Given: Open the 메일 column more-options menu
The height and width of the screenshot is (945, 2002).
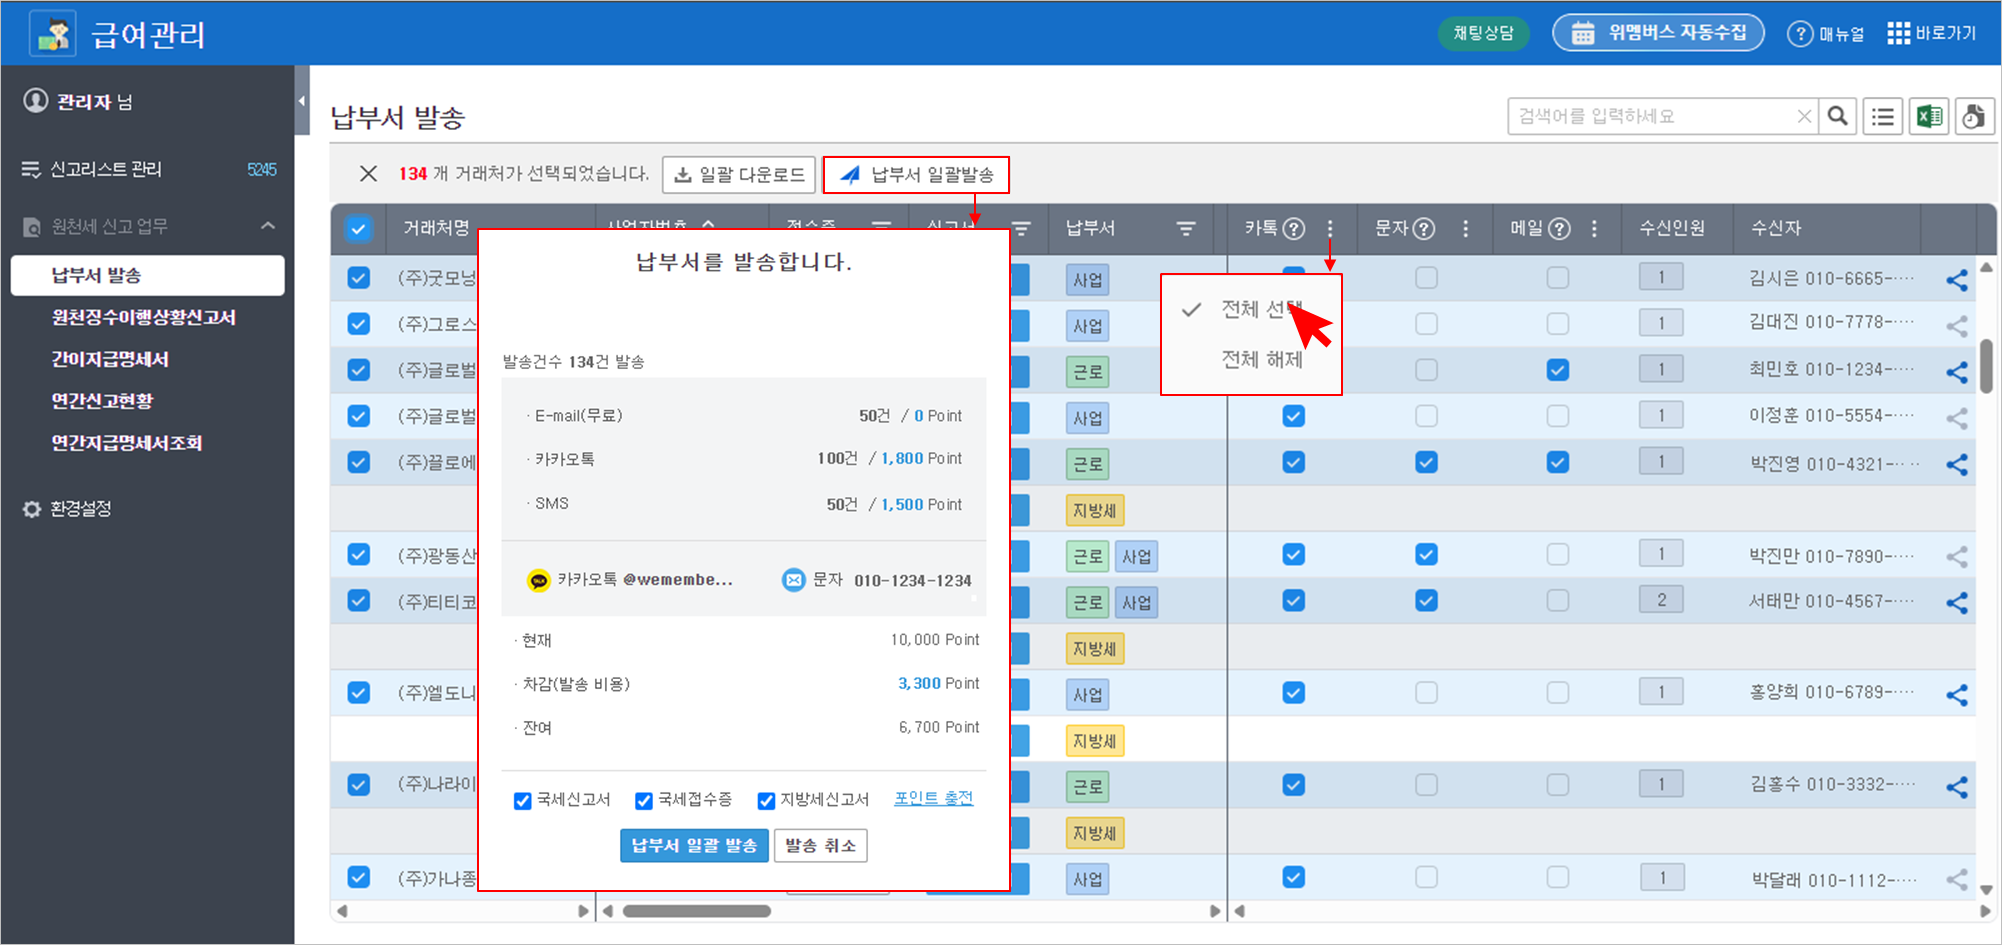Looking at the screenshot, I should tap(1594, 229).
